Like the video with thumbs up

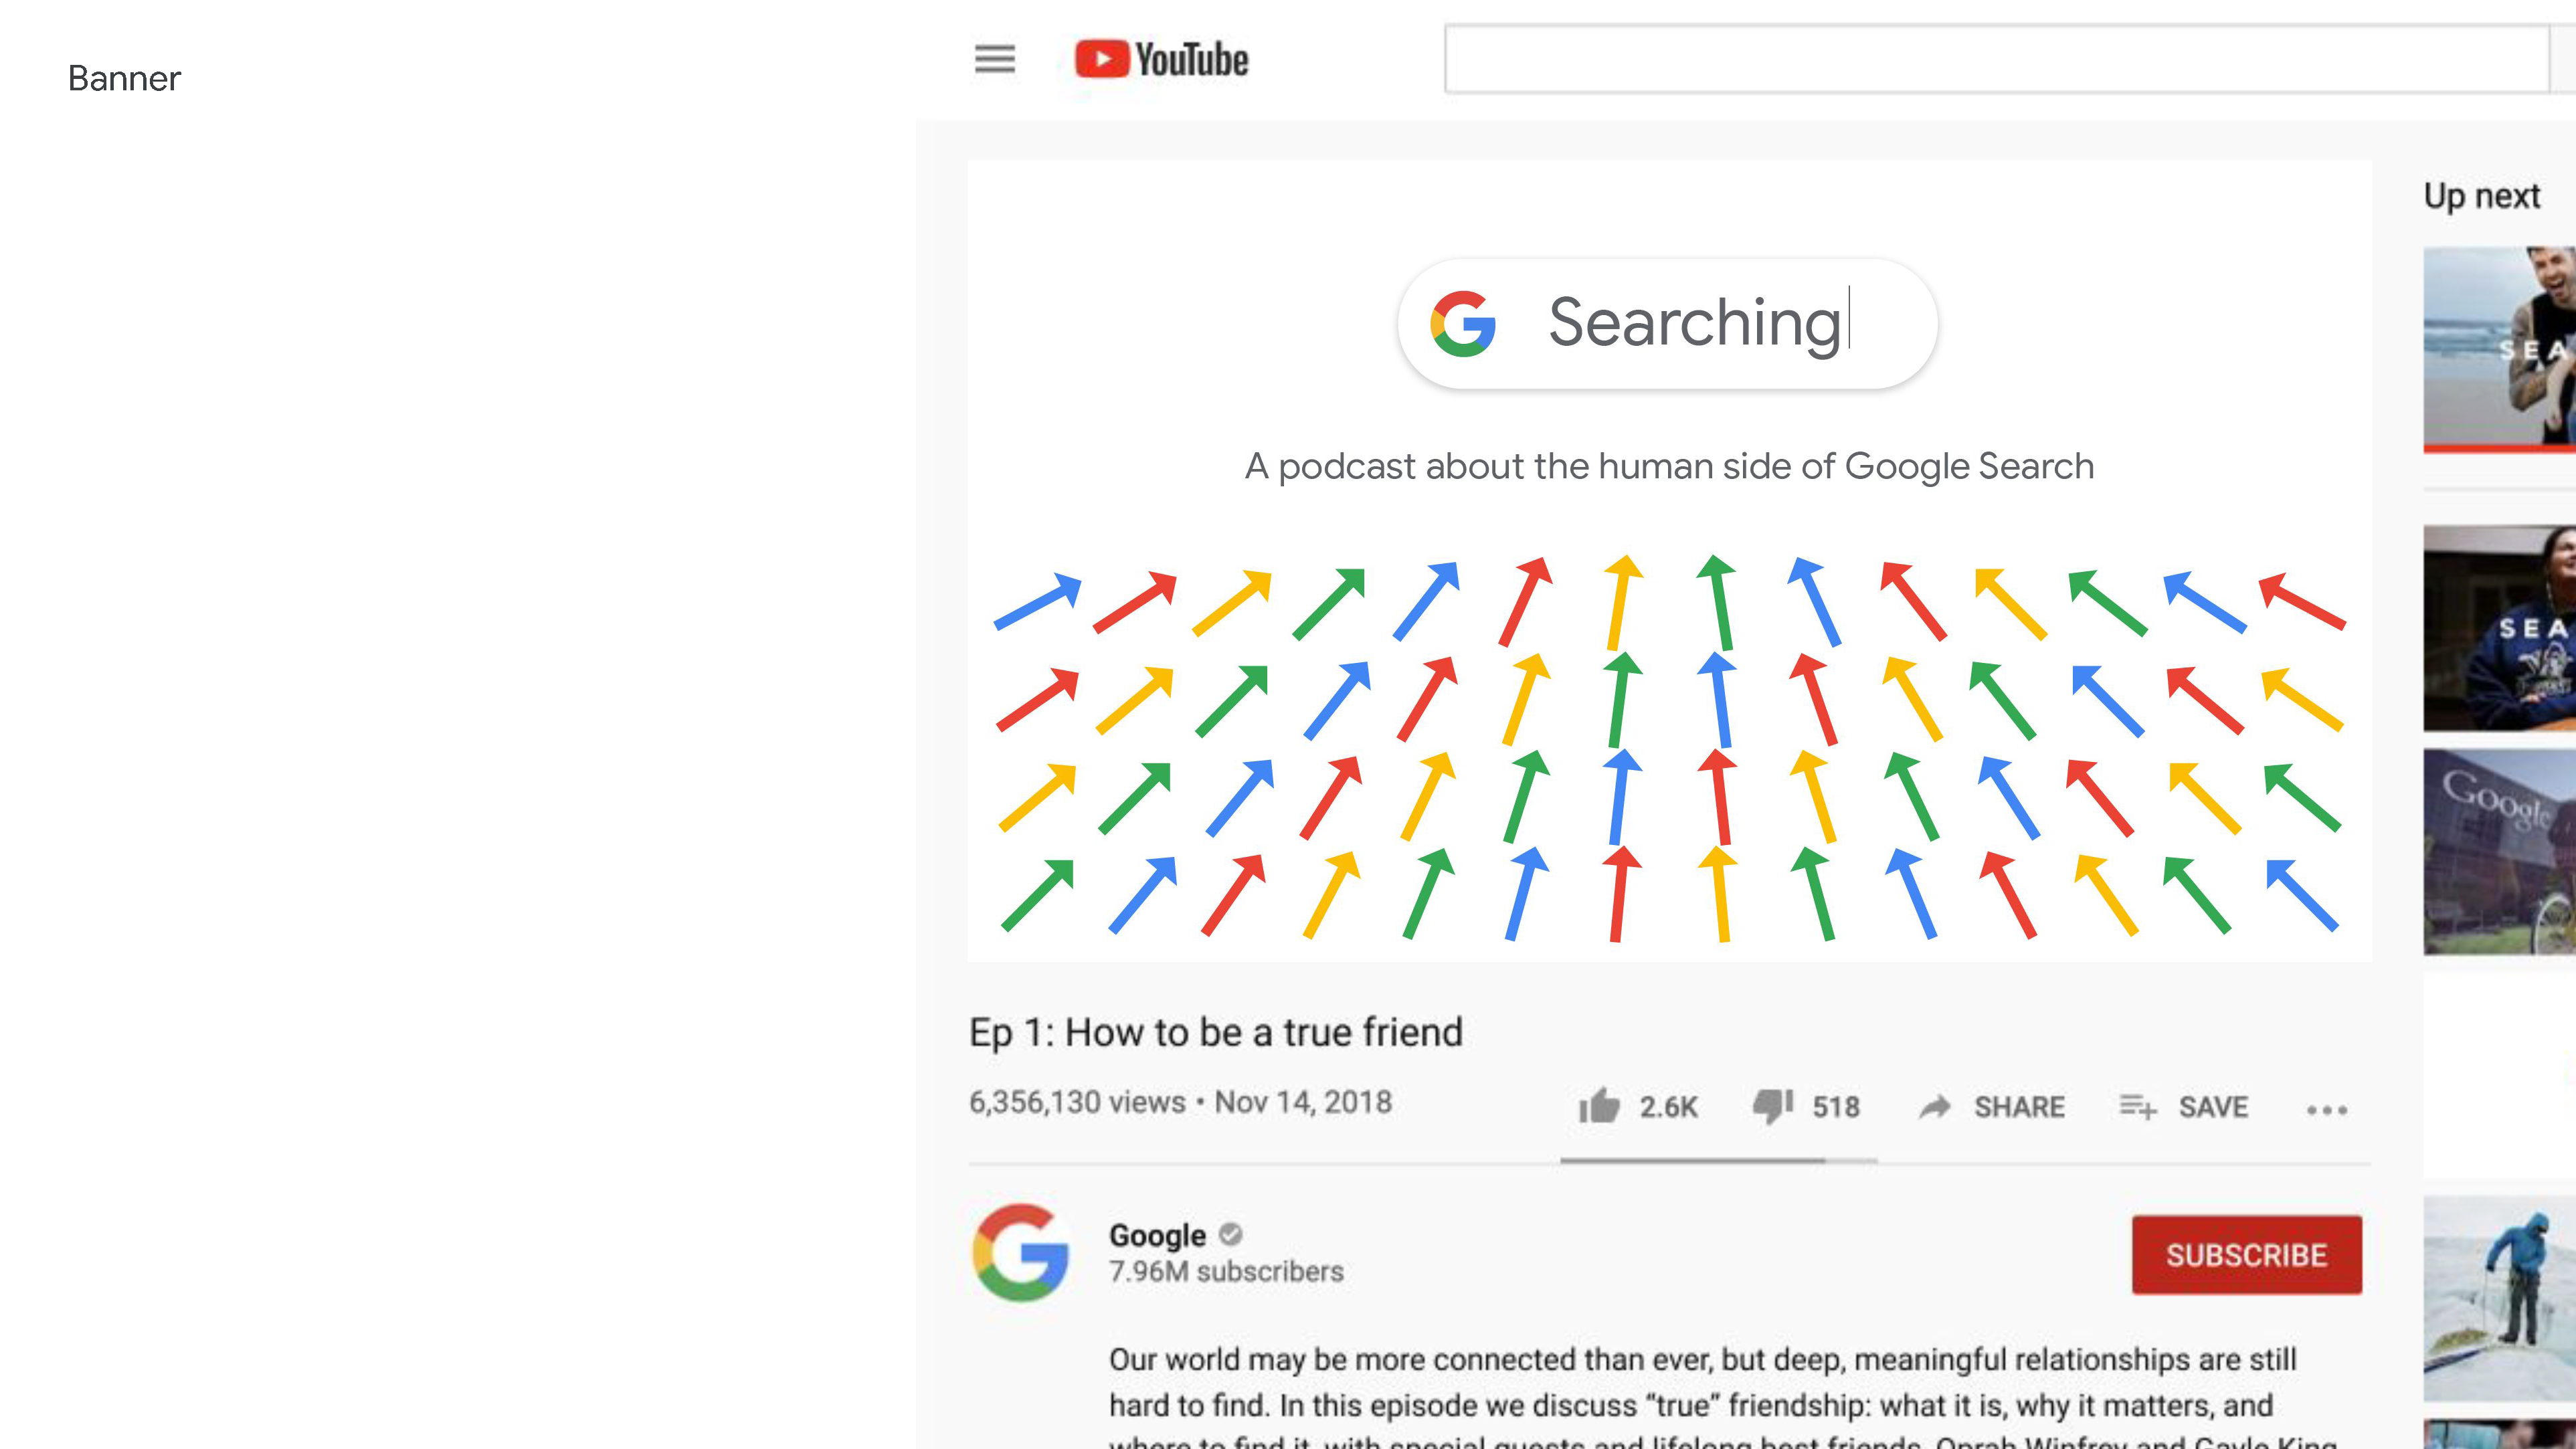tap(1598, 1106)
